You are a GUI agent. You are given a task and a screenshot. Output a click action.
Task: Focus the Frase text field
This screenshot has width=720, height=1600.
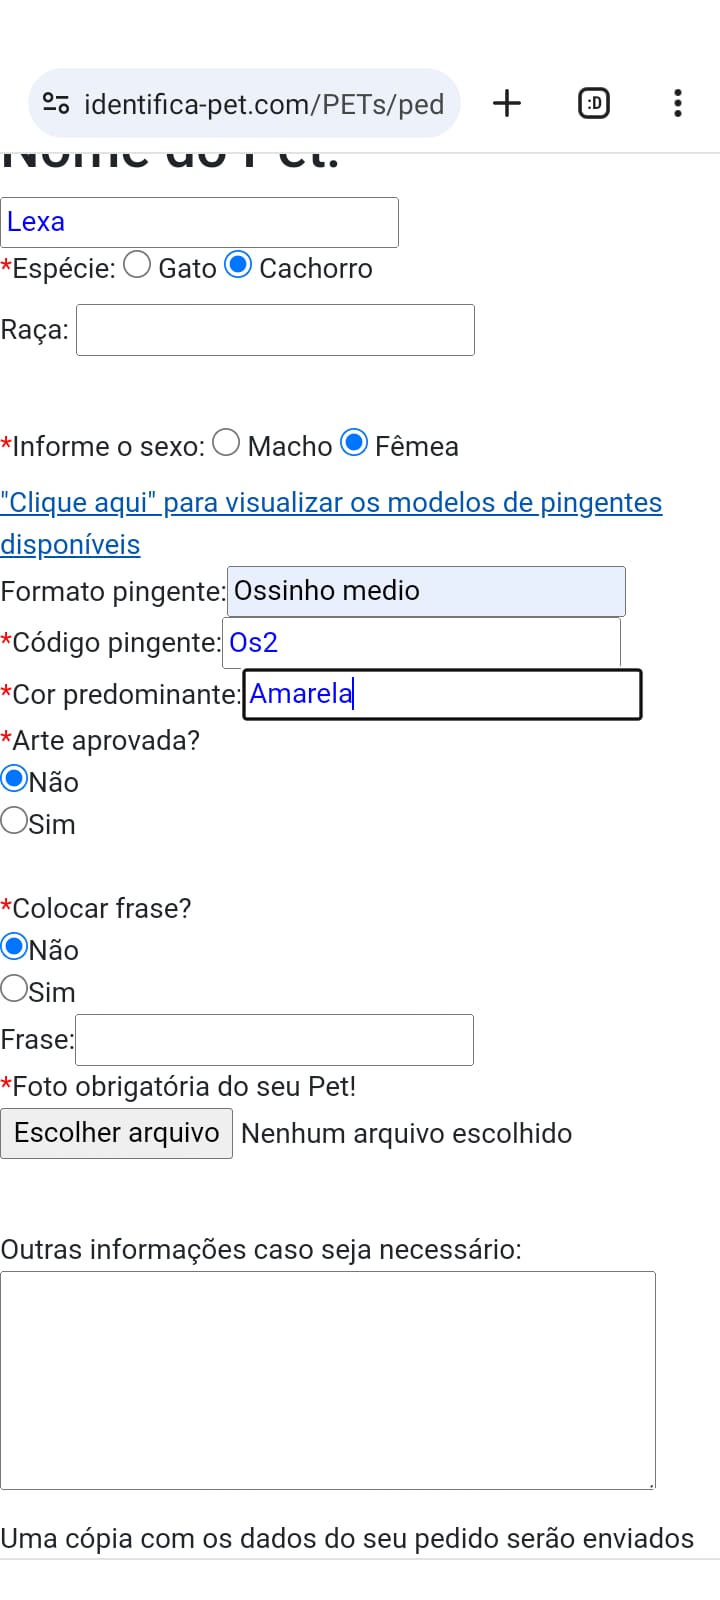pos(274,1040)
